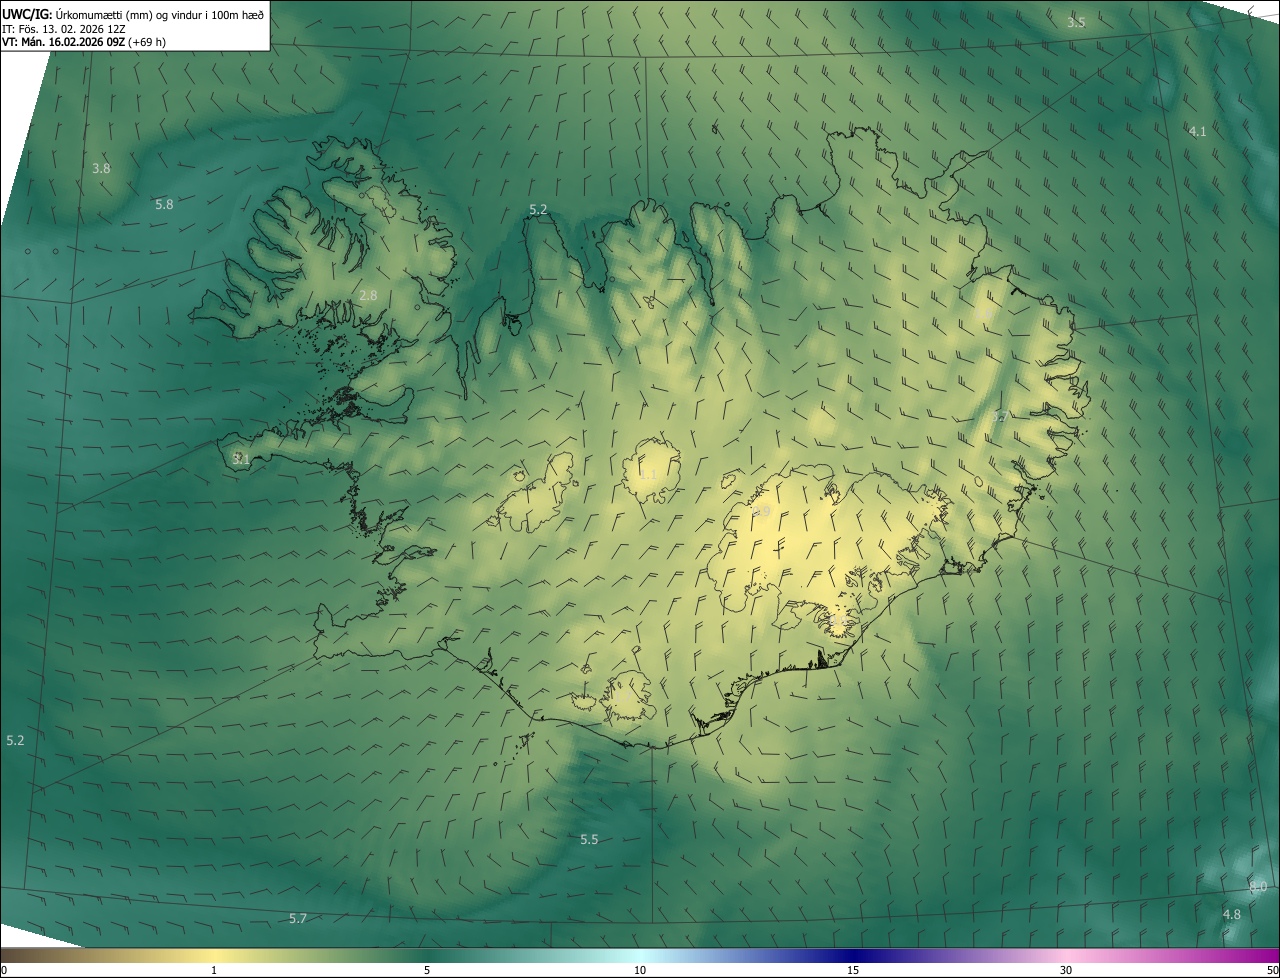This screenshot has height=978, width=1280.
Task: Click the 10 tick on the color scale
Action: point(640,970)
